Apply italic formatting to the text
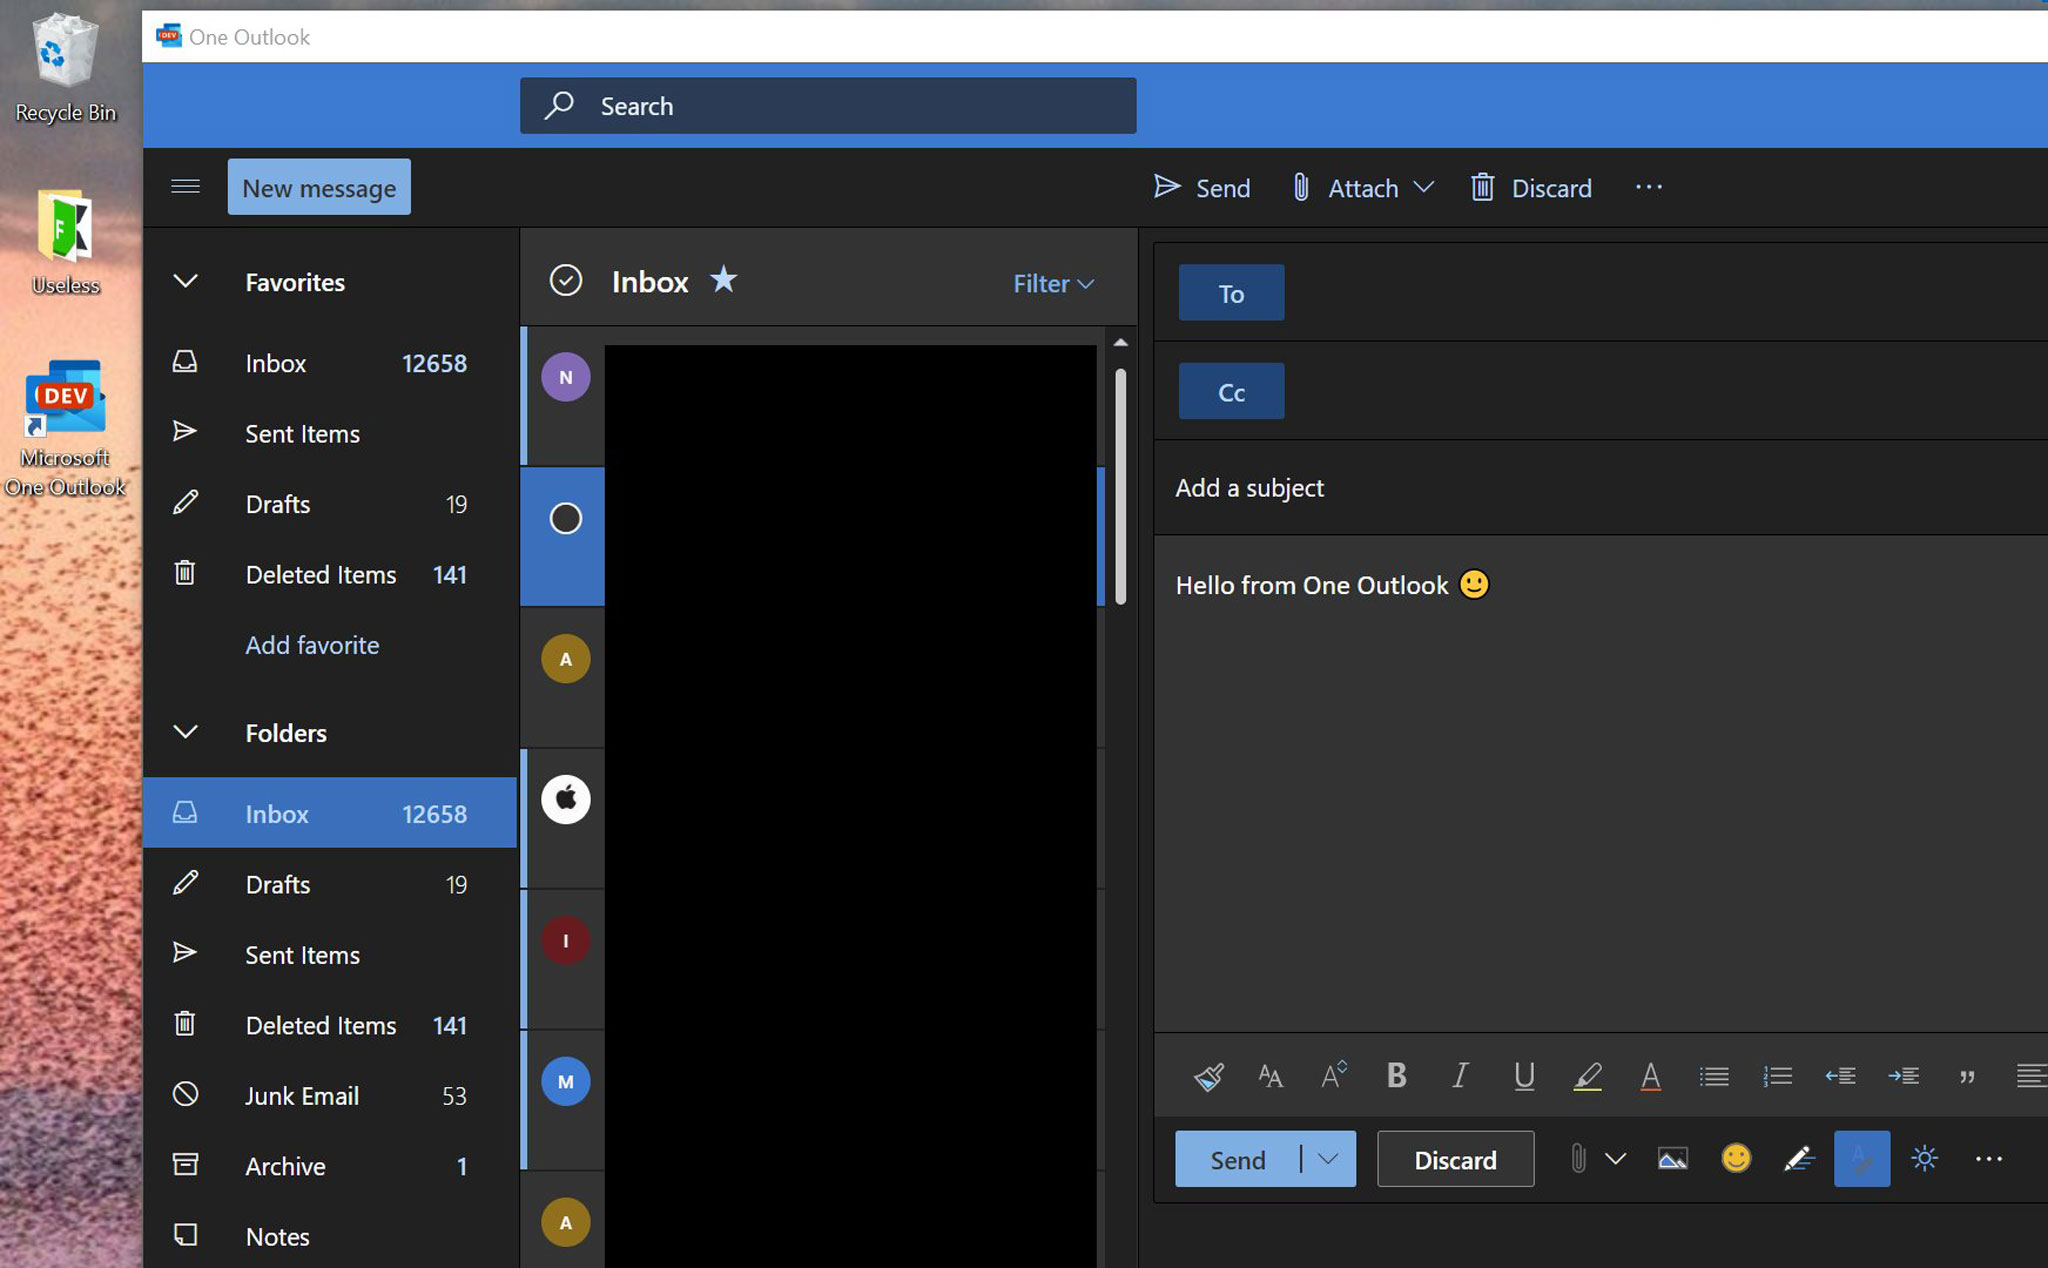This screenshot has height=1268, width=2048. tap(1460, 1076)
